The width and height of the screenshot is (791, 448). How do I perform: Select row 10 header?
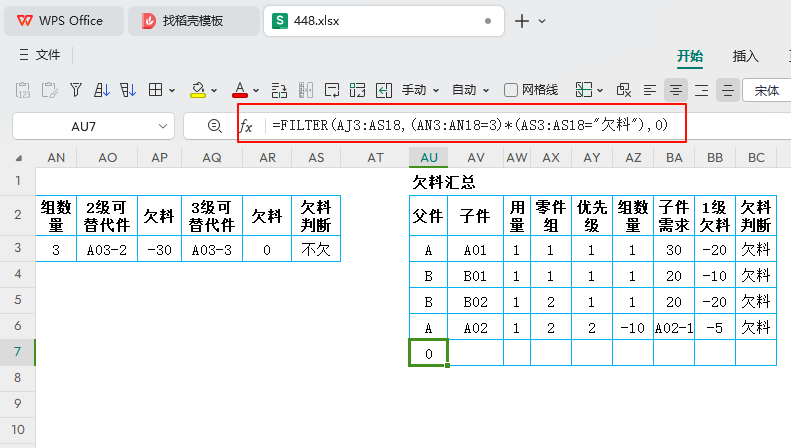pos(18,429)
